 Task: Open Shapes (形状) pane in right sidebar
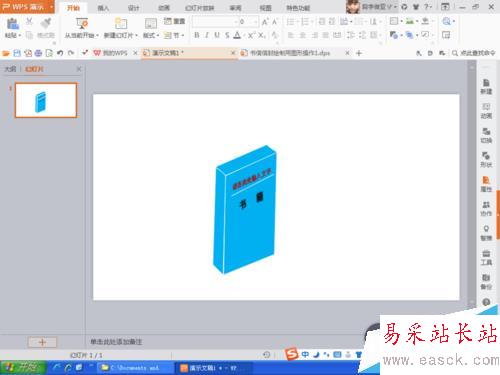[x=486, y=160]
